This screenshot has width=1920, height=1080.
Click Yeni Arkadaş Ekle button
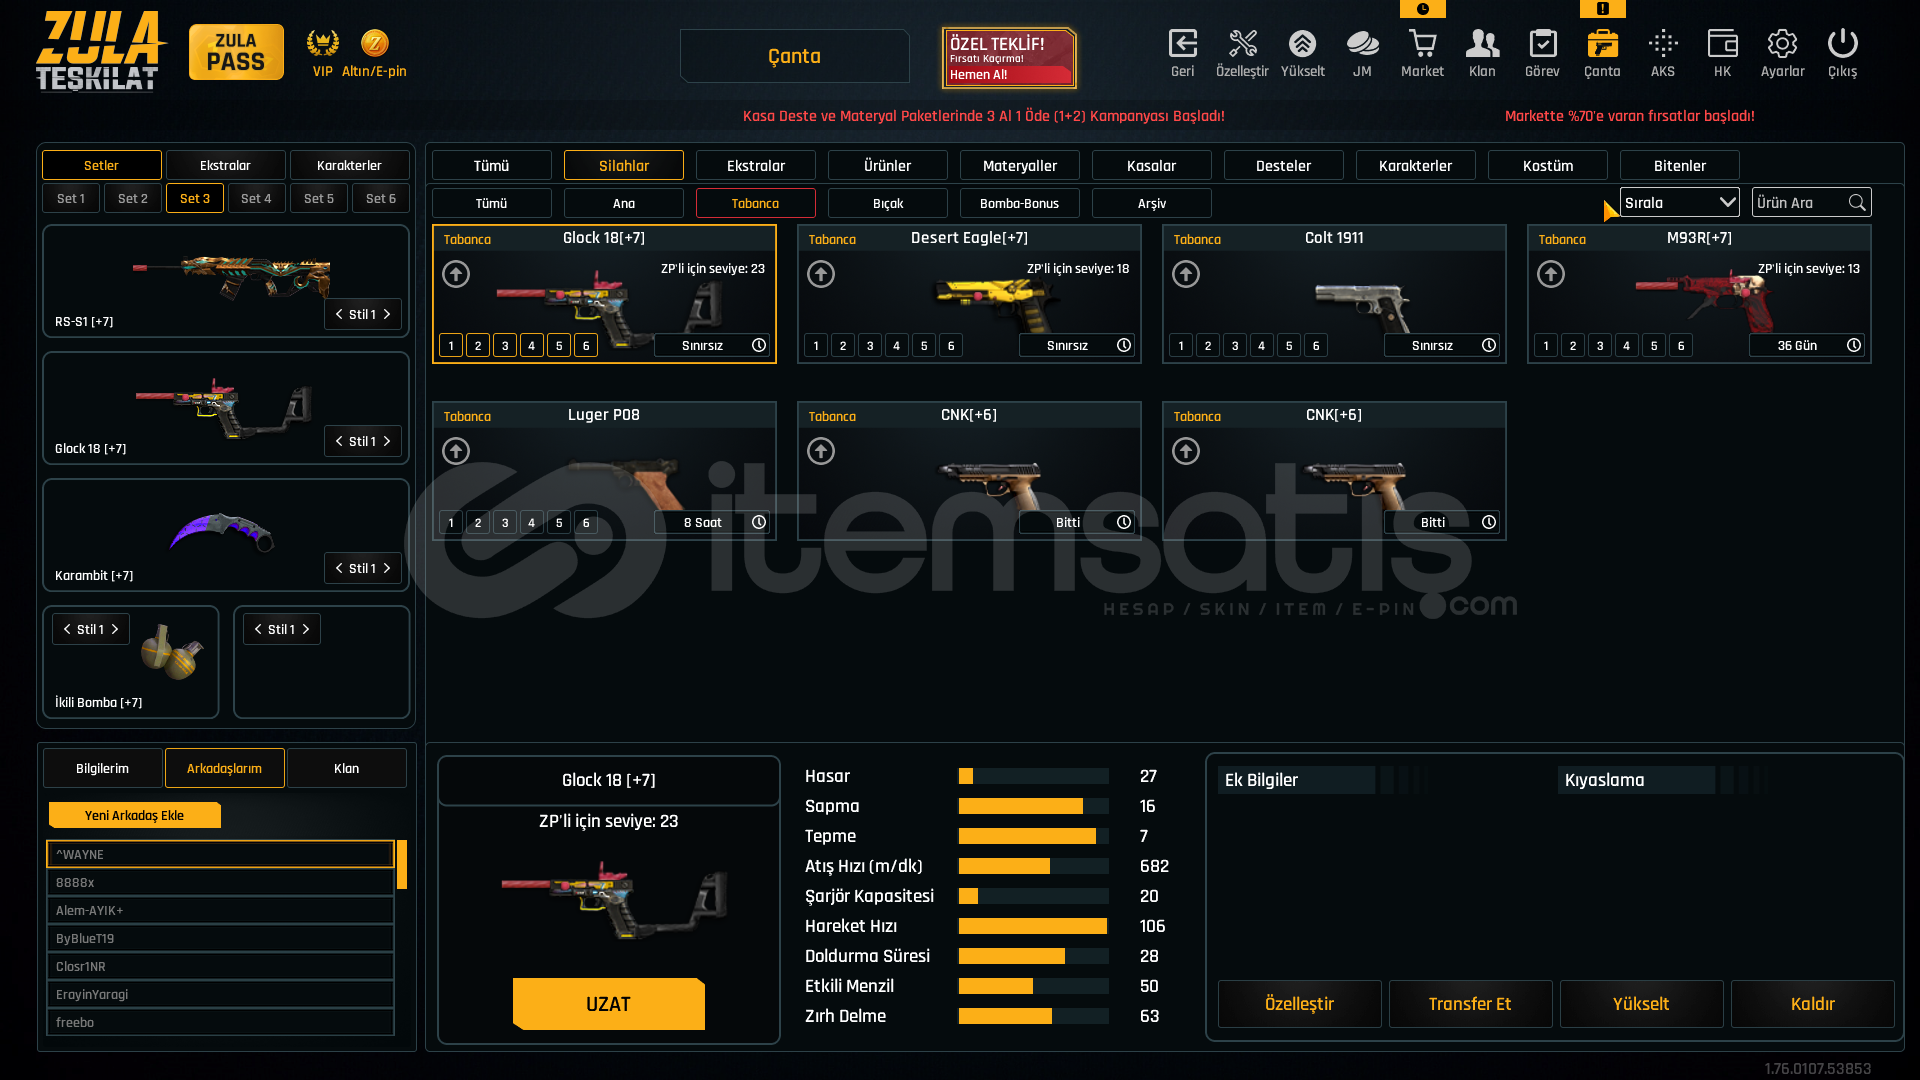[134, 815]
